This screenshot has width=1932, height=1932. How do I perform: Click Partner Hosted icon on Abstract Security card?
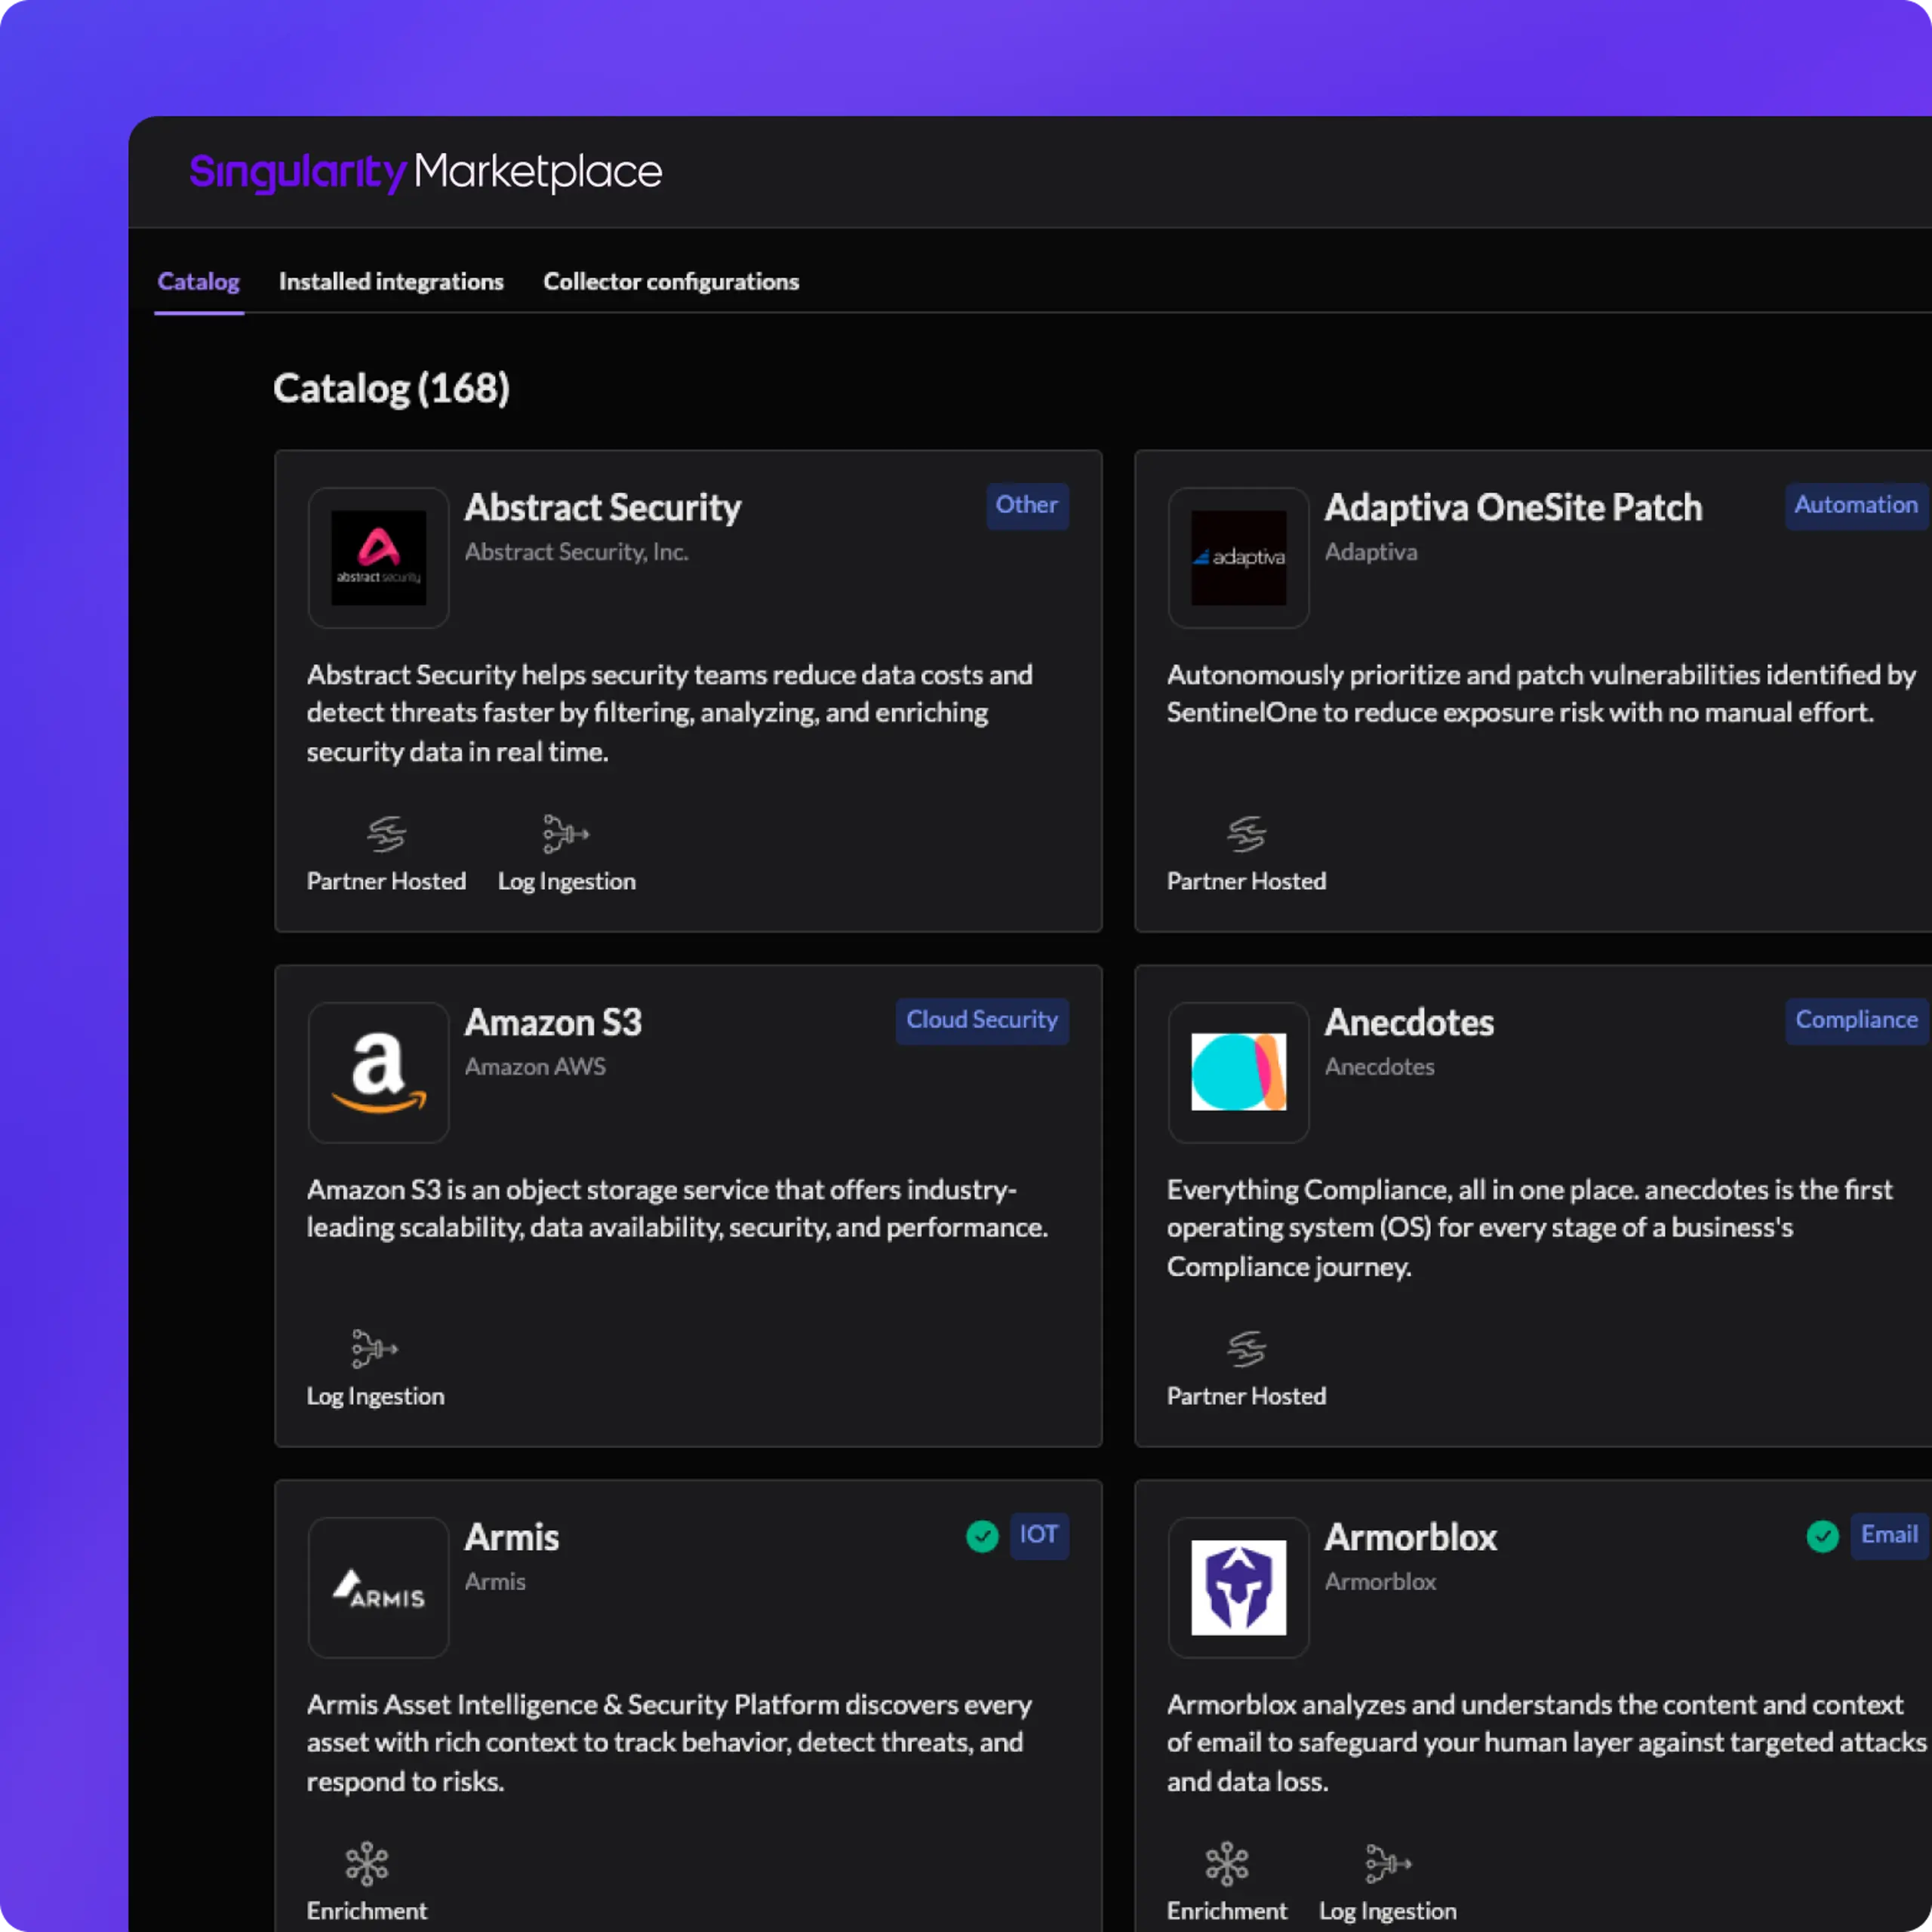click(386, 834)
